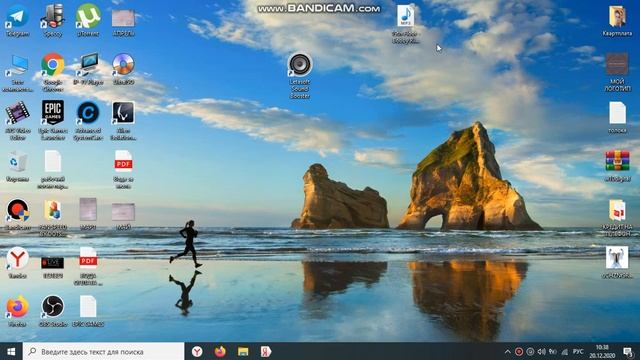Open Yandex Browser from the taskbar
This screenshot has width=640, height=360.
[197, 351]
